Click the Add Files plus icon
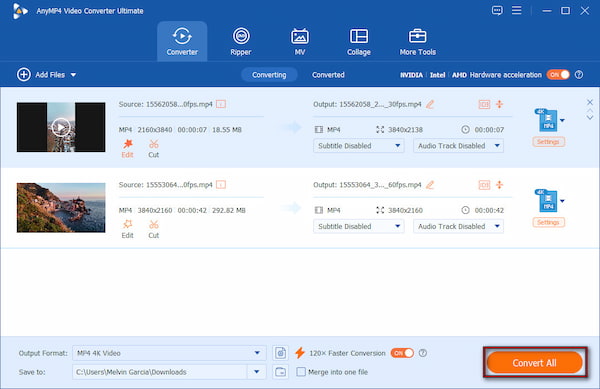 pos(24,75)
